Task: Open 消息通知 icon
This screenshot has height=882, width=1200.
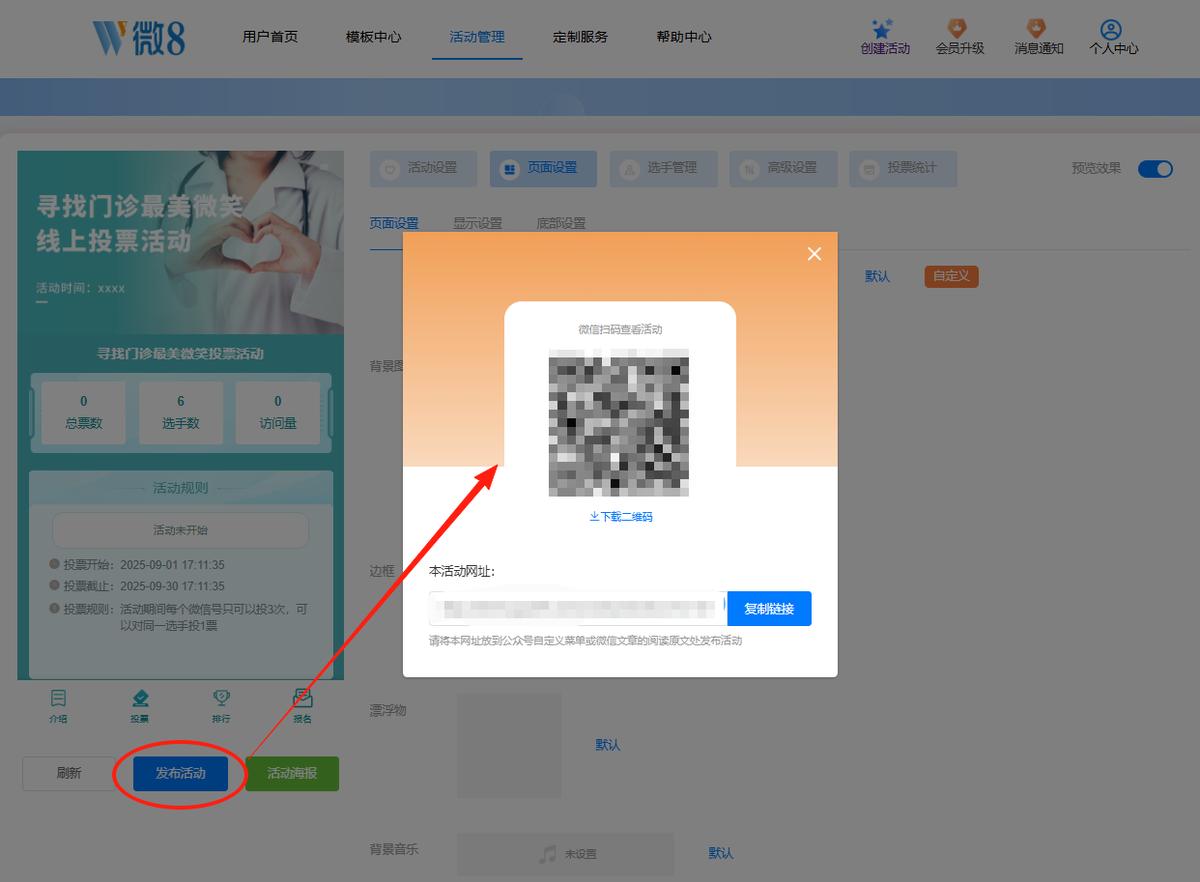Action: [1037, 29]
